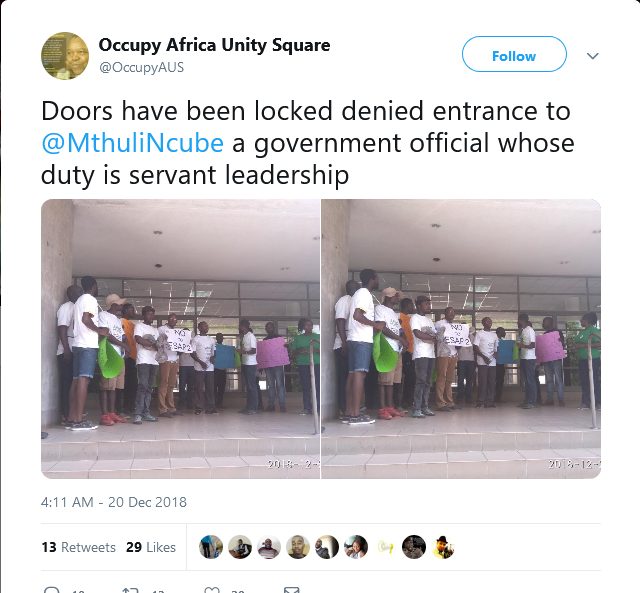Open the first liker's avatar

pyautogui.click(x=211, y=547)
